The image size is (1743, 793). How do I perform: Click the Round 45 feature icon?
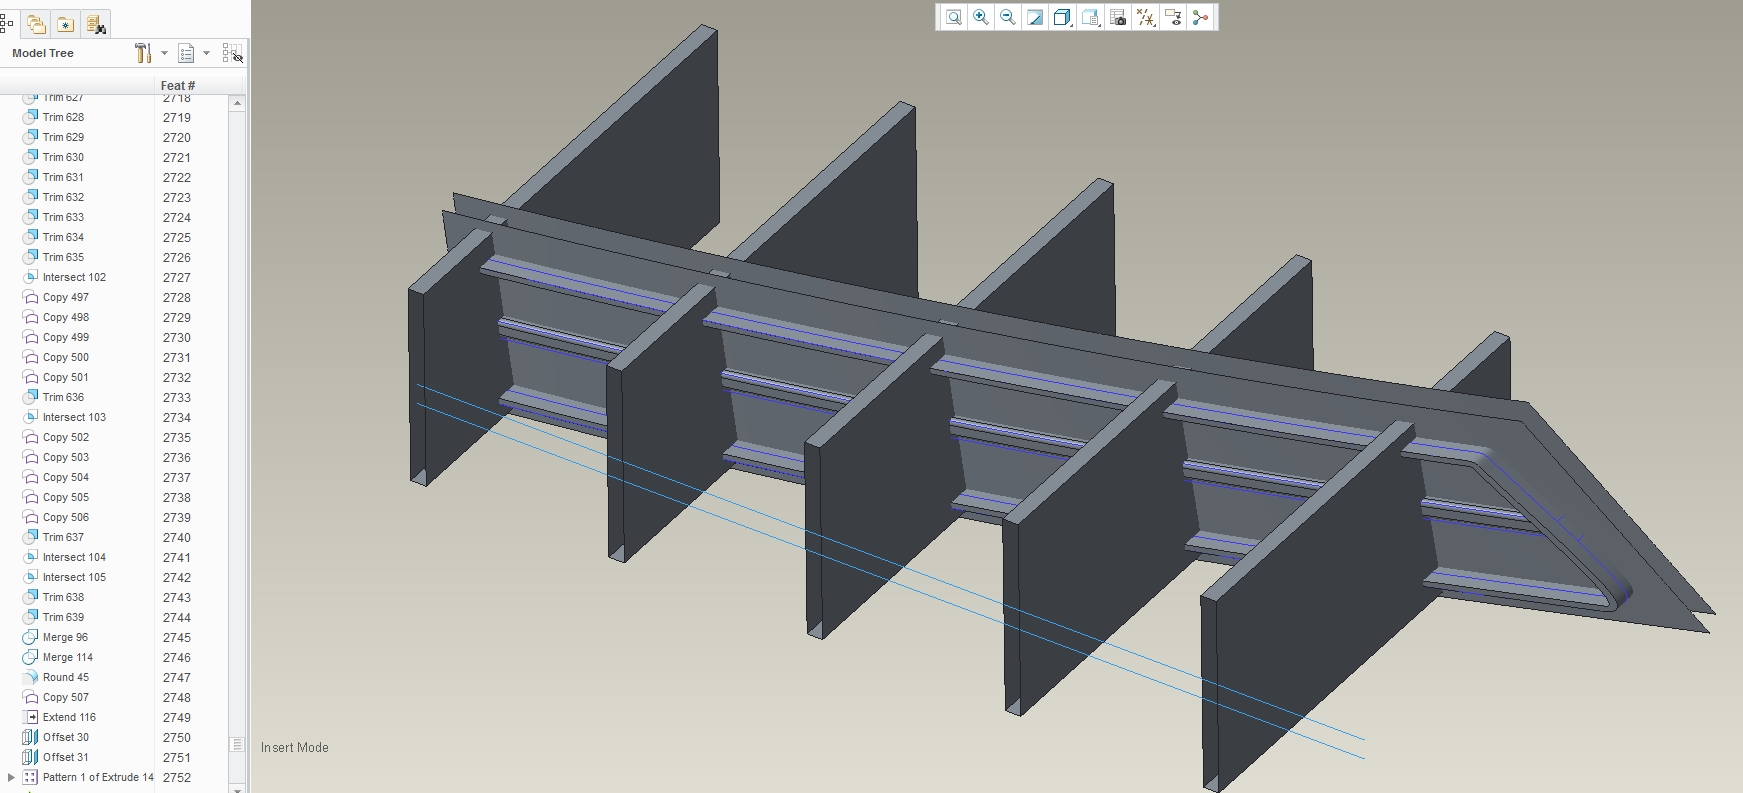click(x=30, y=677)
